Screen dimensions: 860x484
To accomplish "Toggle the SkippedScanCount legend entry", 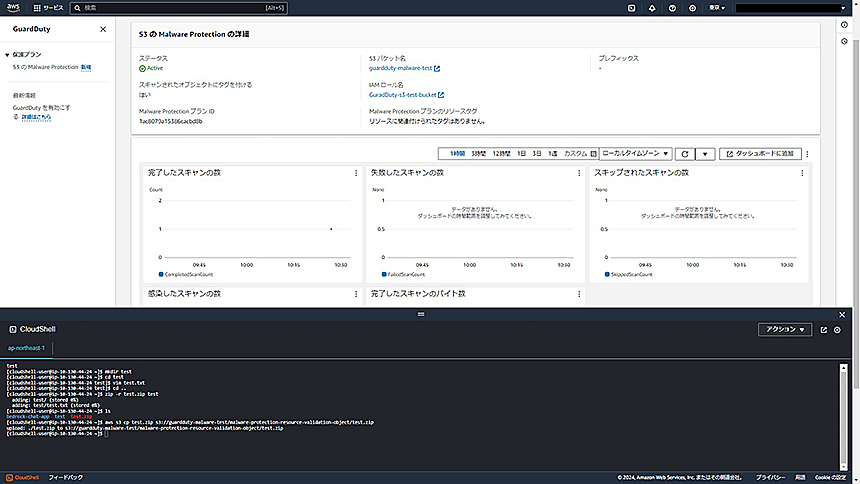I will pyautogui.click(x=629, y=274).
